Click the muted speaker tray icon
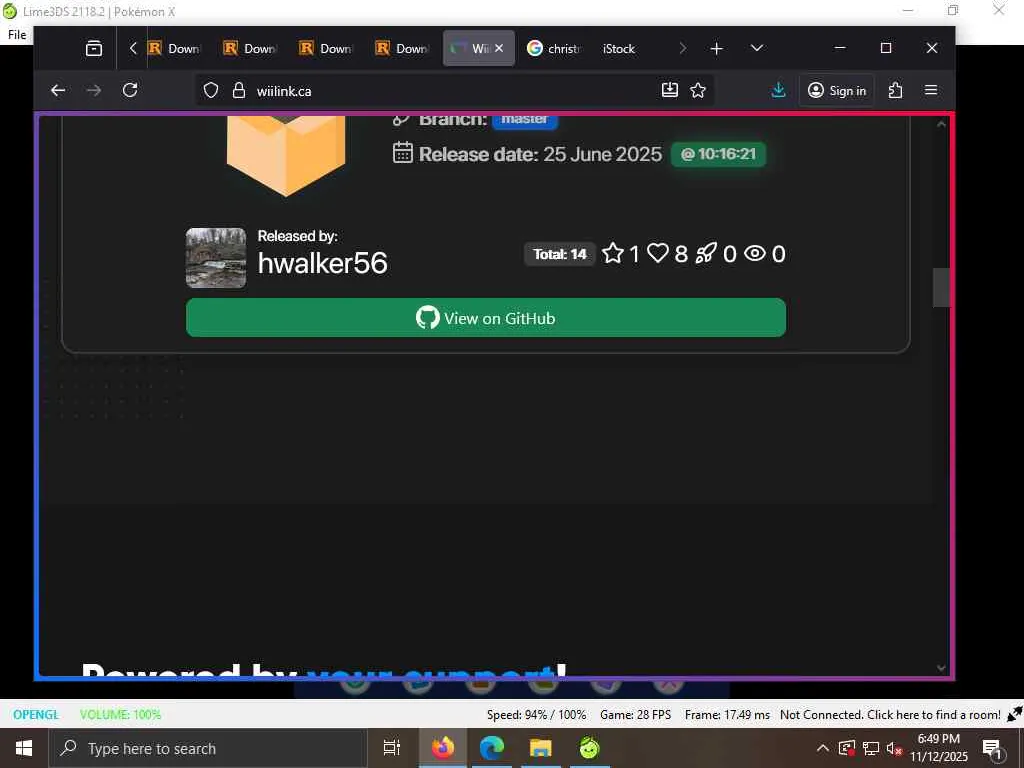Viewport: 1024px width, 768px height. pos(894,748)
